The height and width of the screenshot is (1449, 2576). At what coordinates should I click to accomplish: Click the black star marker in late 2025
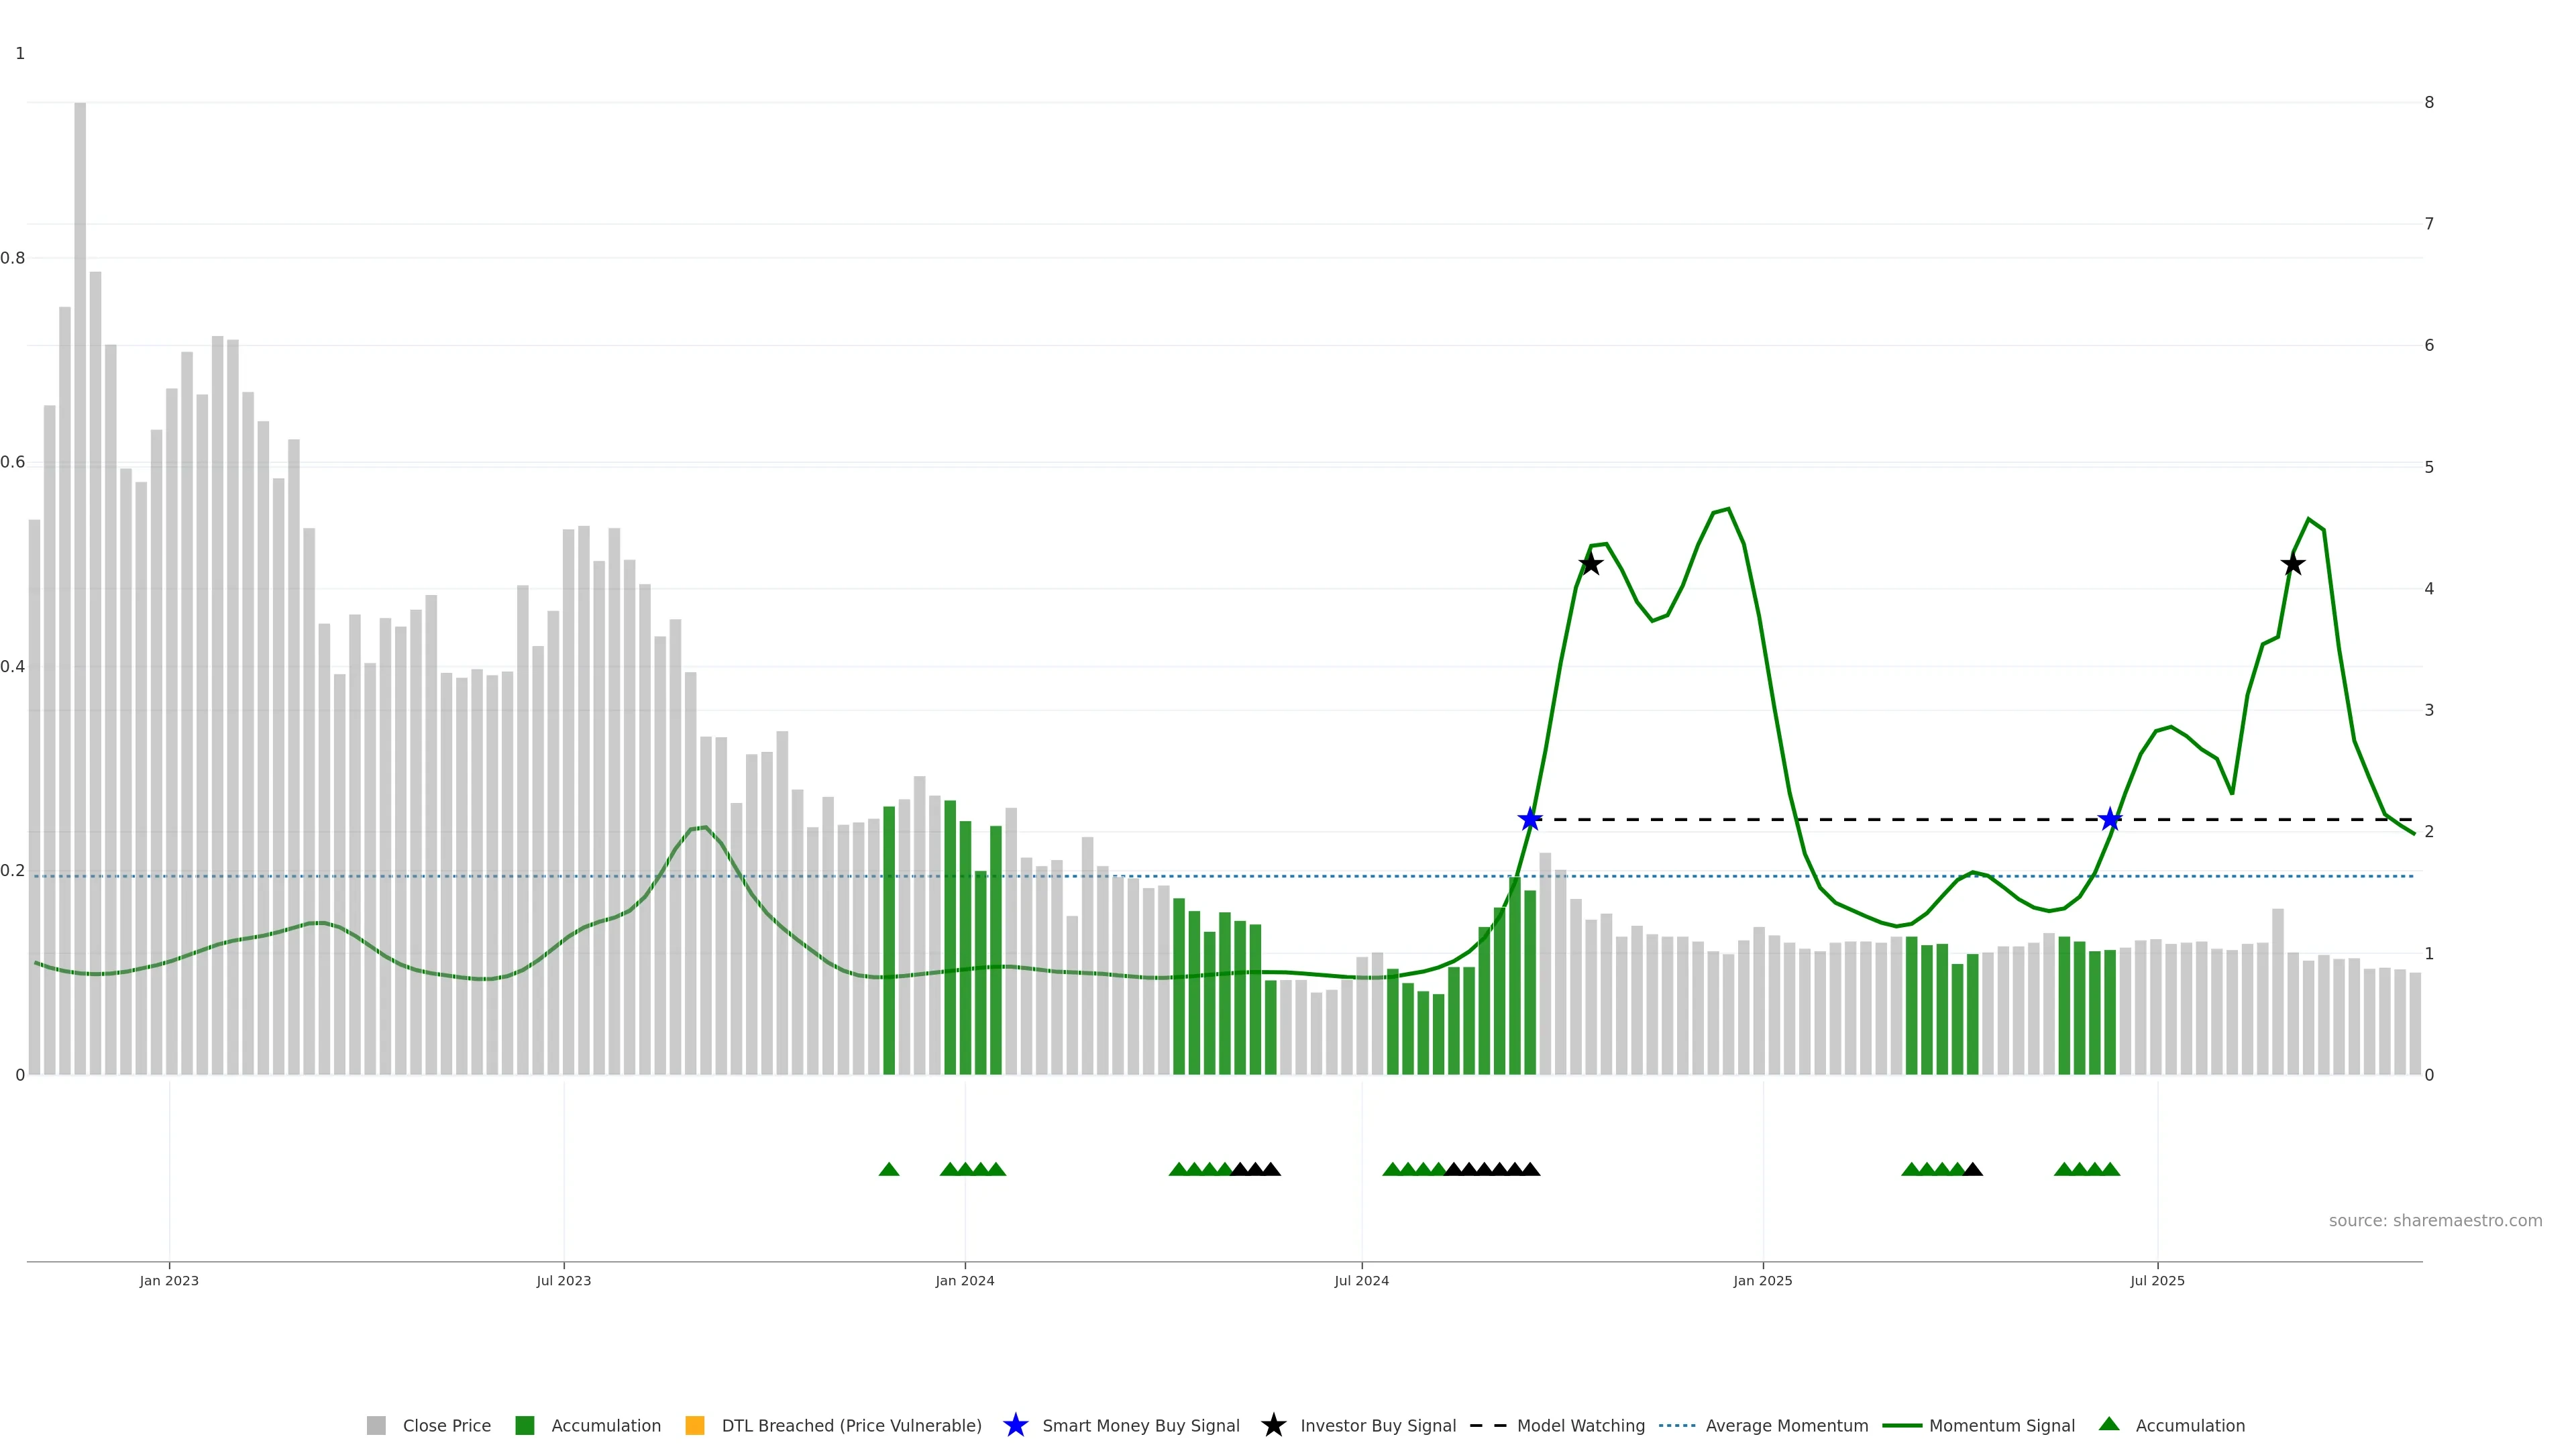click(2293, 564)
